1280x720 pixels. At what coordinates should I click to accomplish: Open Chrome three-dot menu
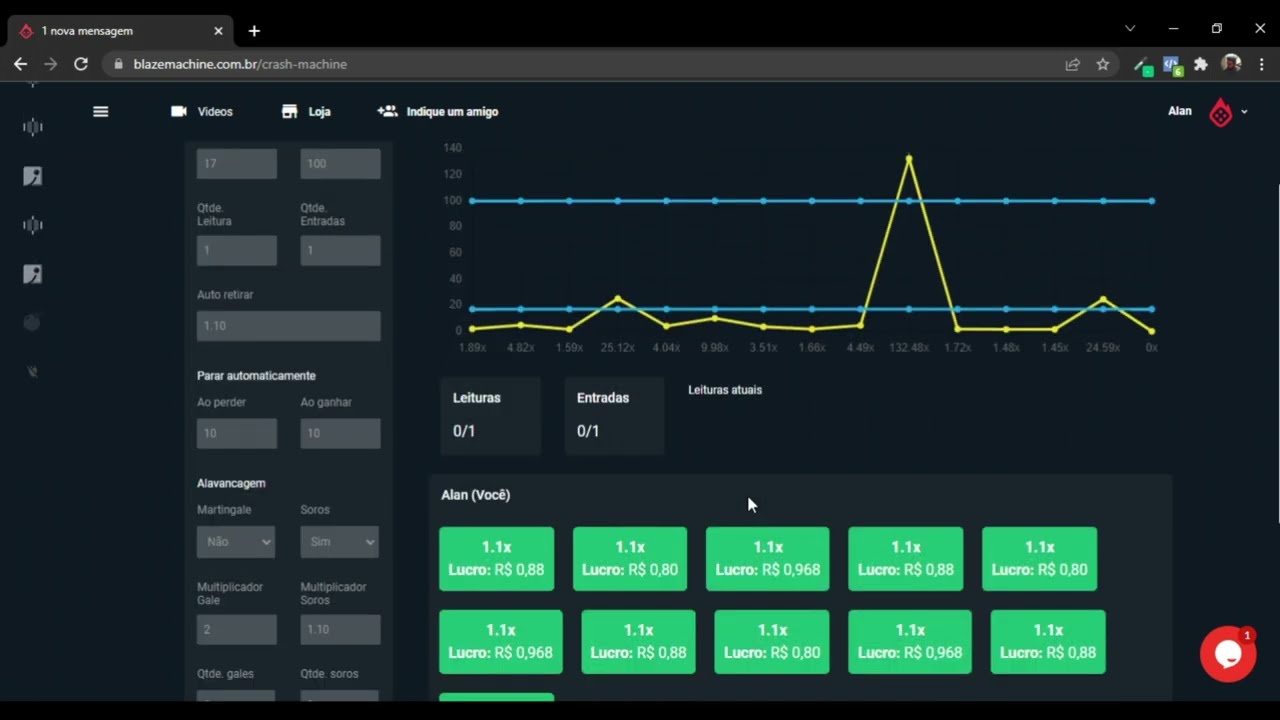[1261, 64]
